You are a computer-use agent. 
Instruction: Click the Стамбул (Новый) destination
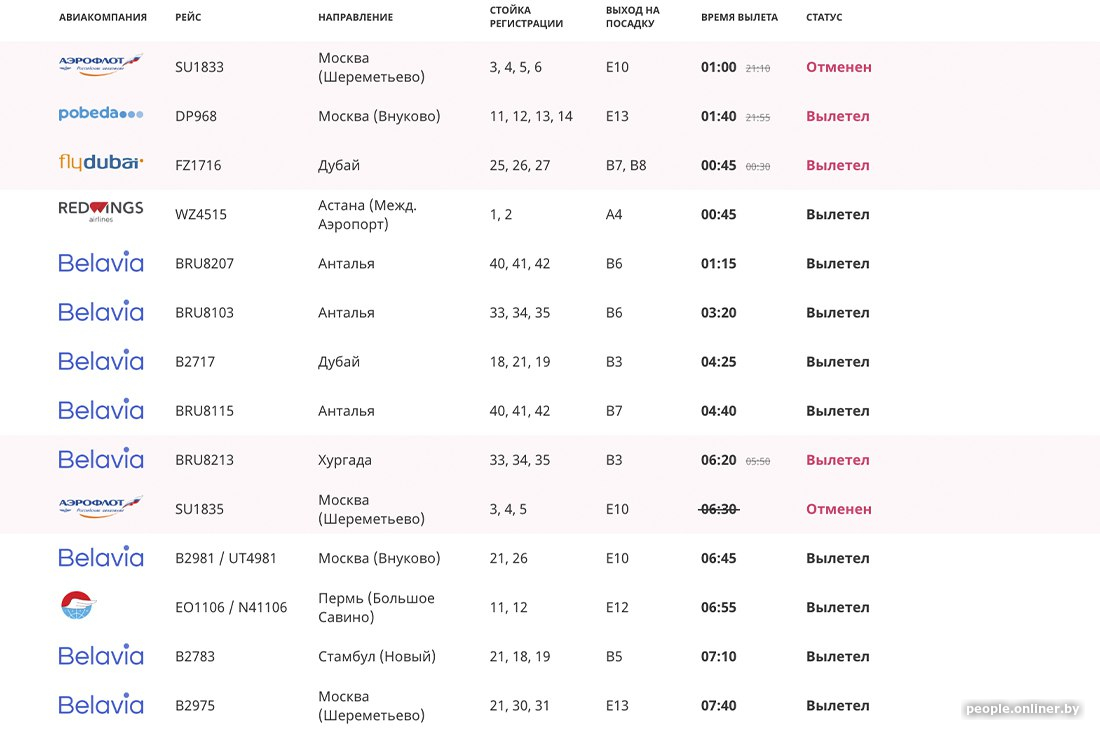(377, 657)
